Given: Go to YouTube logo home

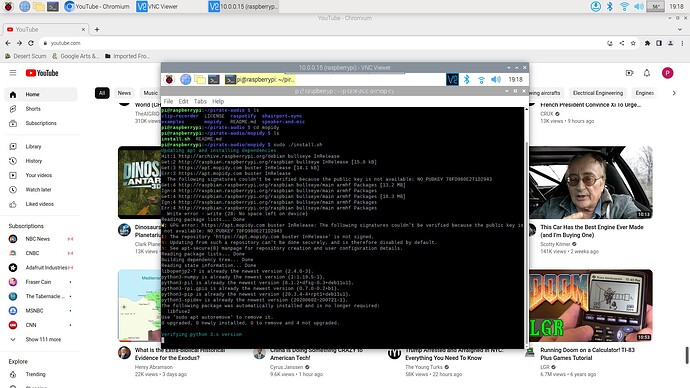Looking at the screenshot, I should click(42, 73).
